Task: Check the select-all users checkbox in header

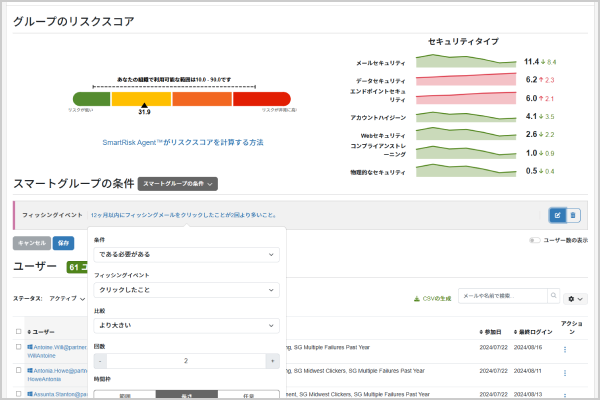Action: (x=18, y=331)
